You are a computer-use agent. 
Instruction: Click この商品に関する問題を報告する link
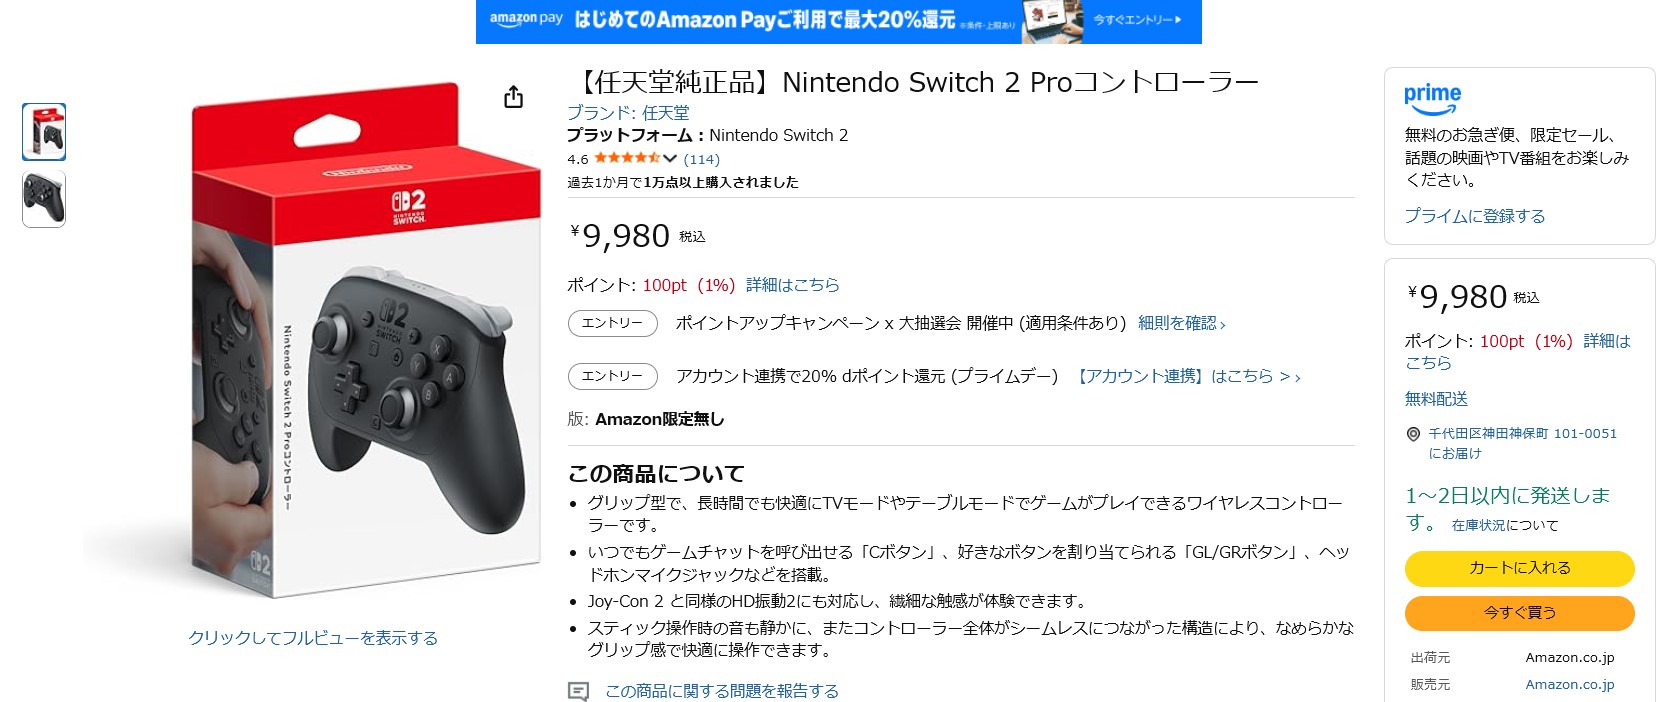point(721,691)
